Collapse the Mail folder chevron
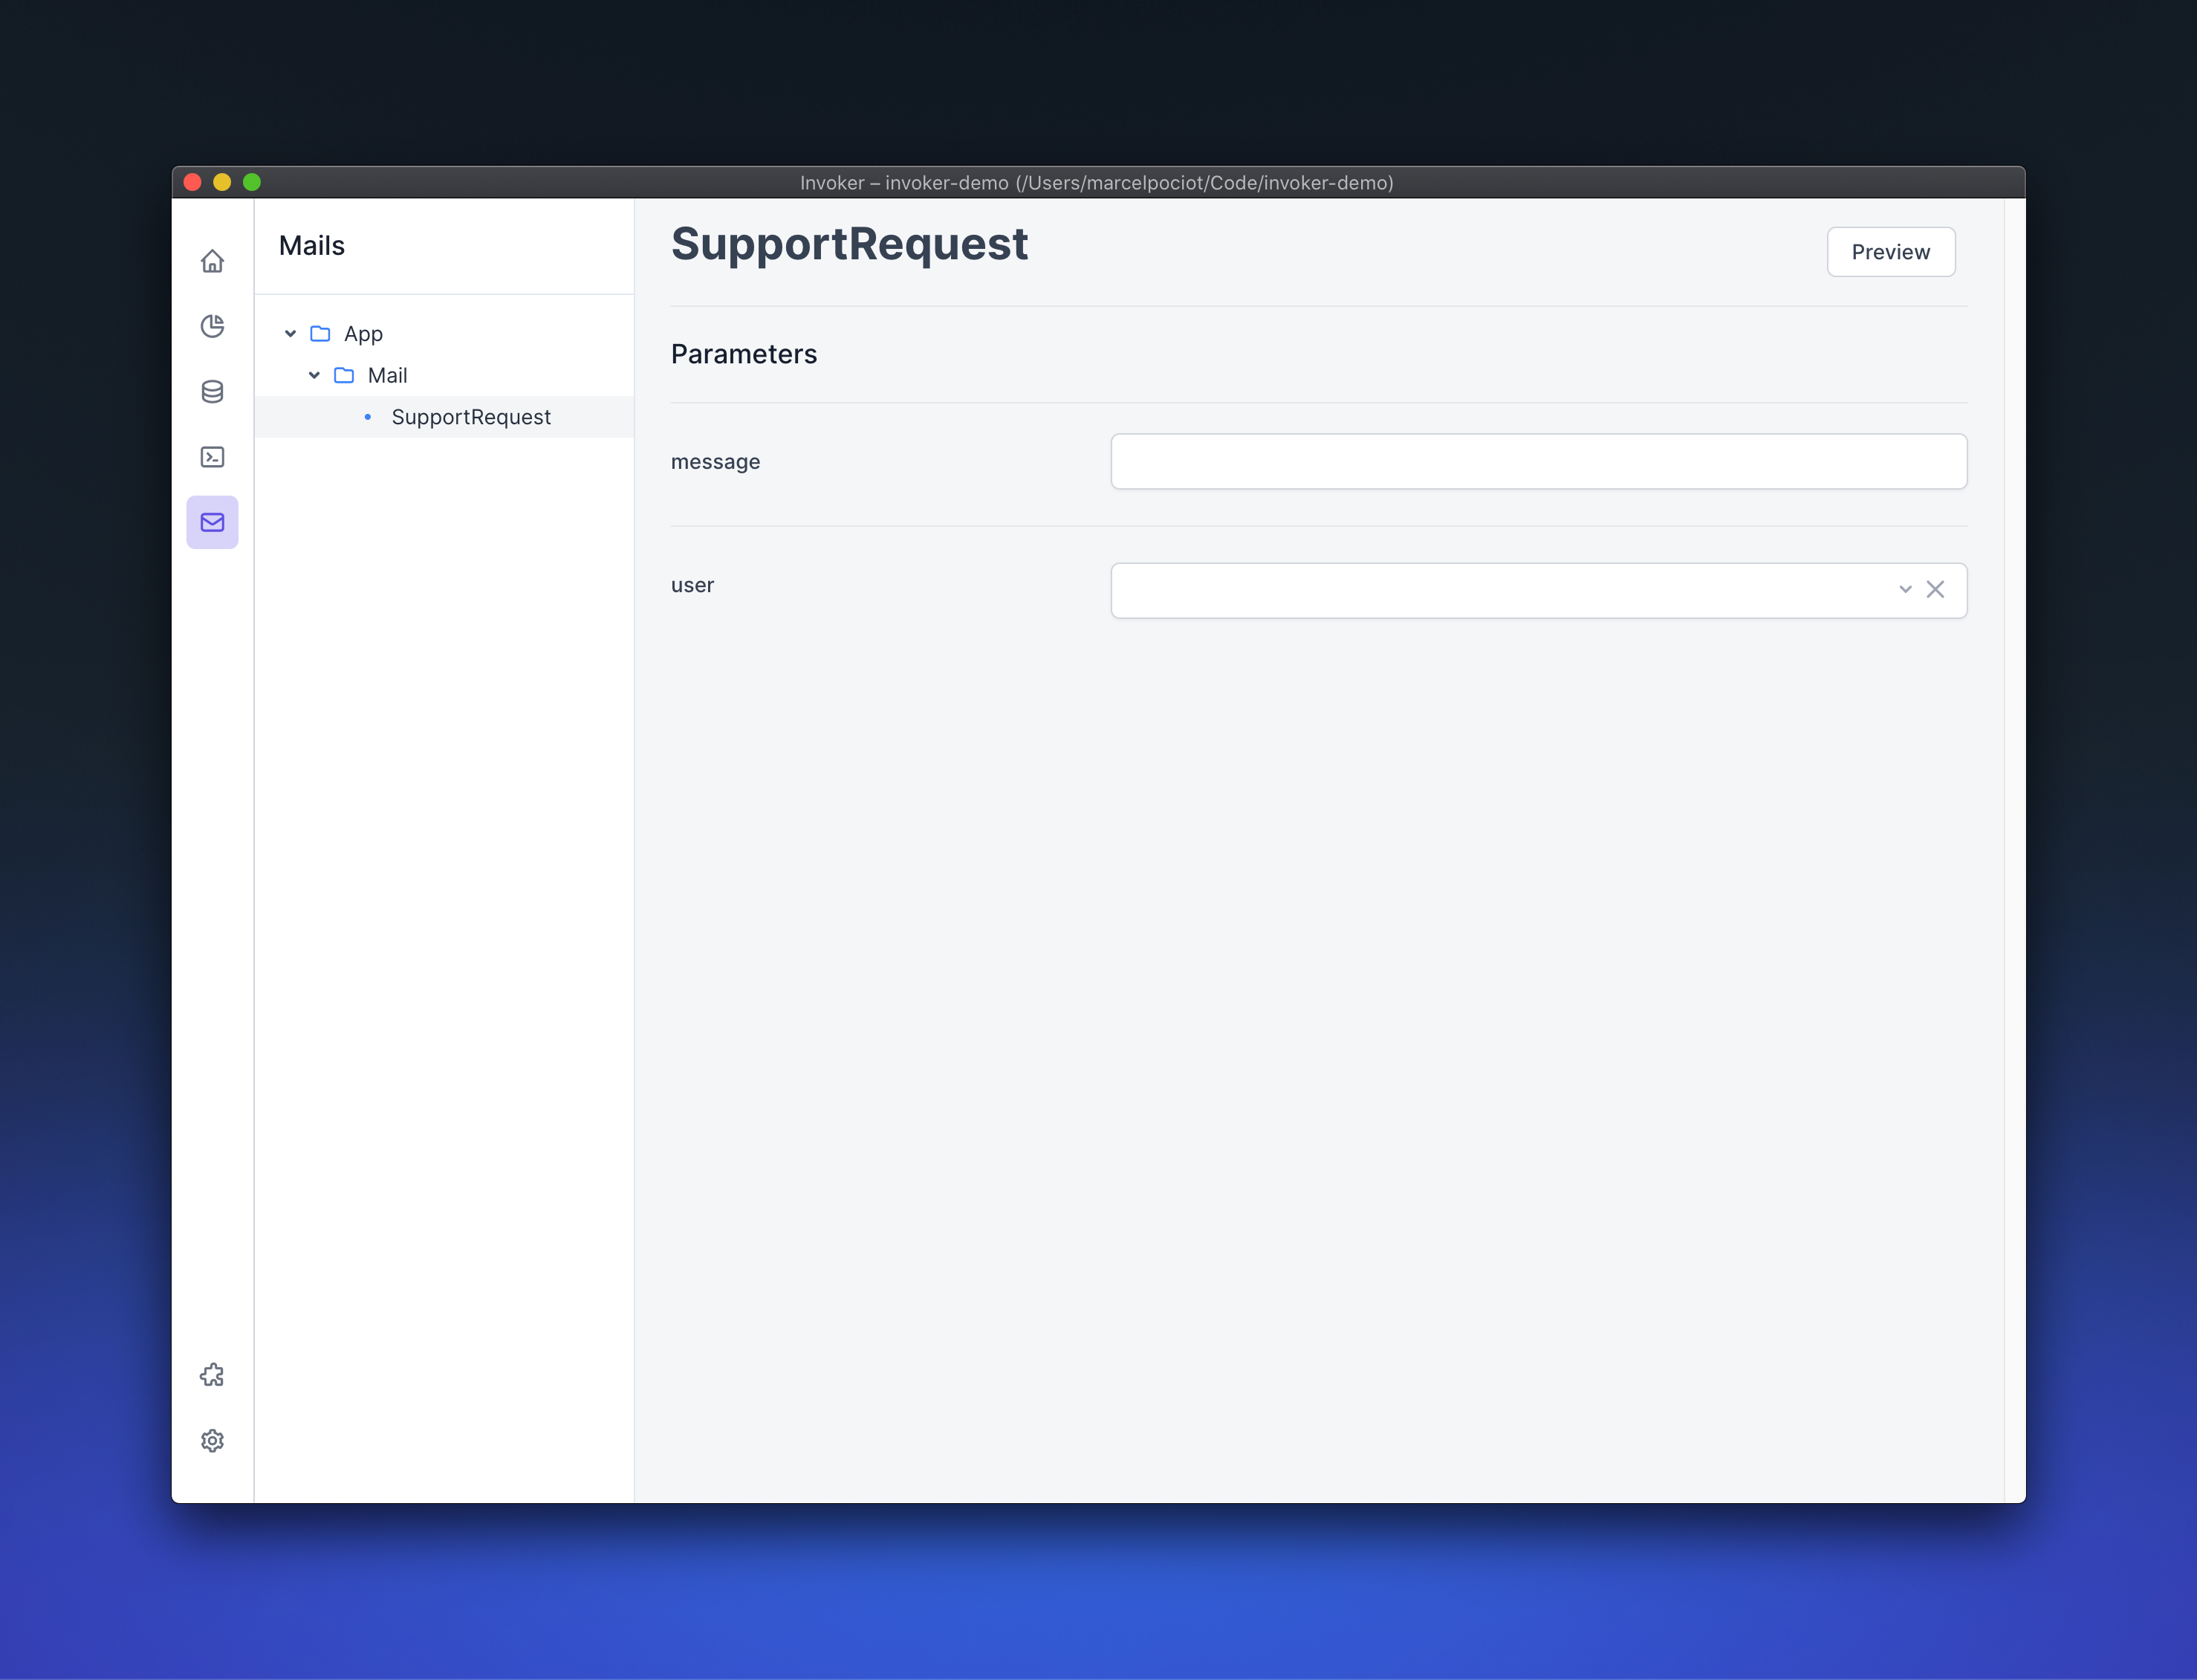 (x=314, y=375)
